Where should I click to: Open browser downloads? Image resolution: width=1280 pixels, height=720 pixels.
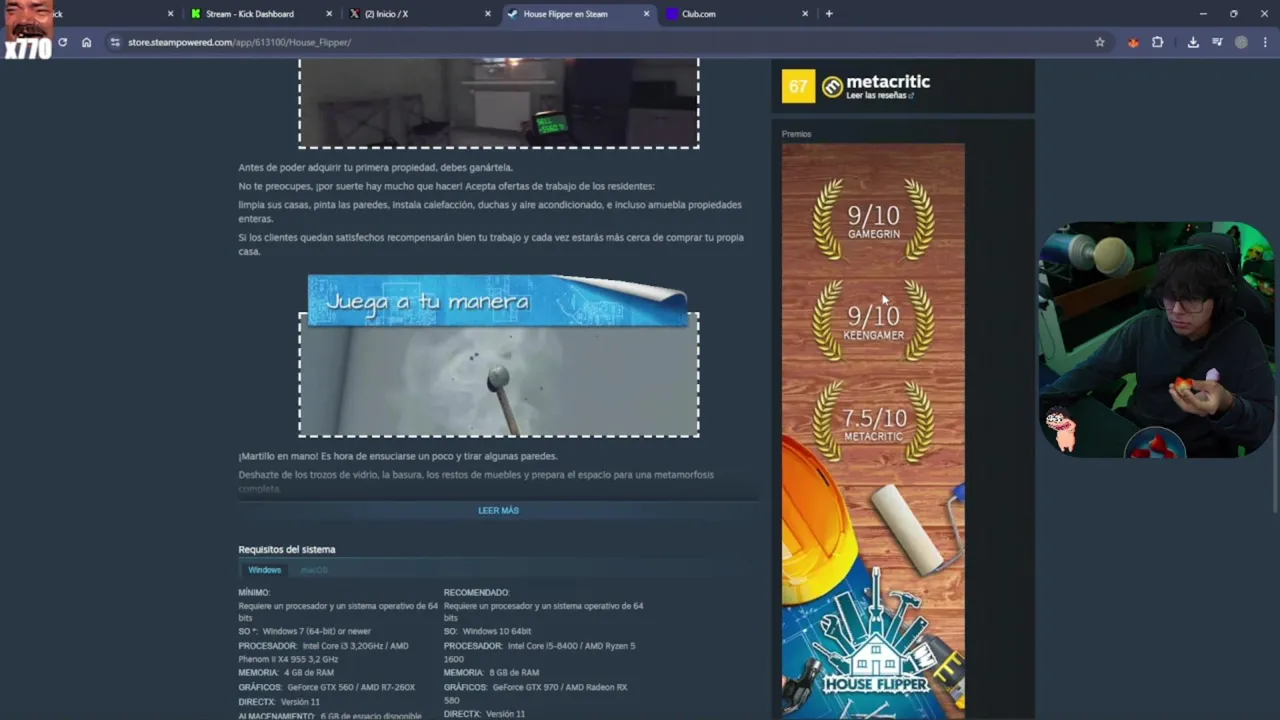pos(1193,42)
